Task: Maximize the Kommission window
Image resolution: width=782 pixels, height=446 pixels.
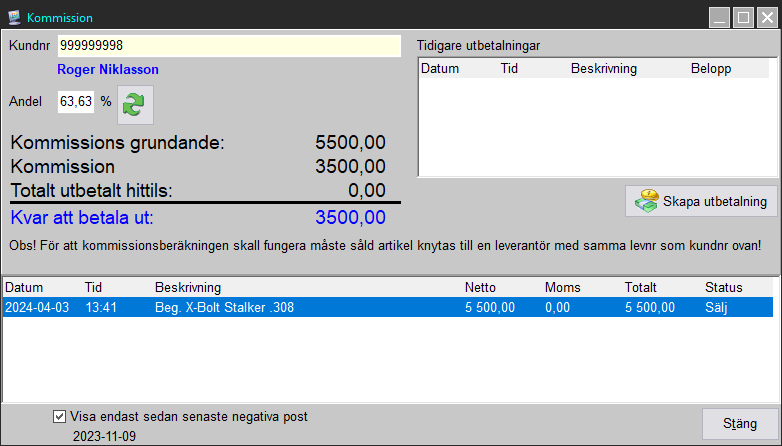Action: tap(743, 17)
